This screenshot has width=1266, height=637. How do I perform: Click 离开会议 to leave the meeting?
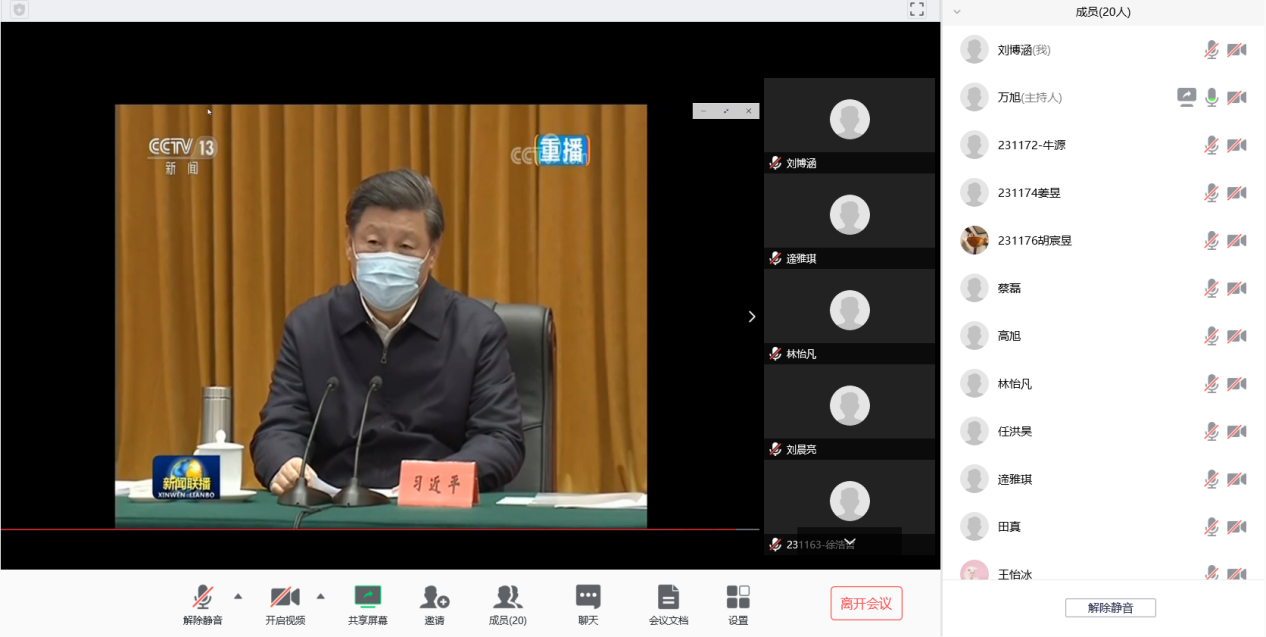(866, 603)
